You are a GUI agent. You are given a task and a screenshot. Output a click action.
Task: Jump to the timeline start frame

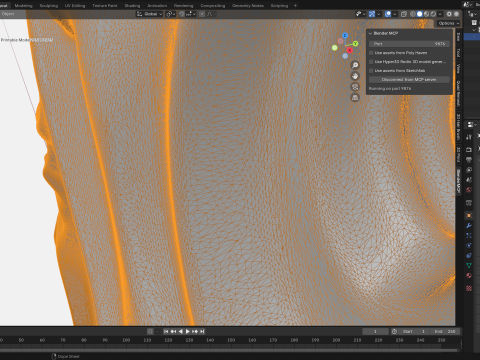click(166, 331)
